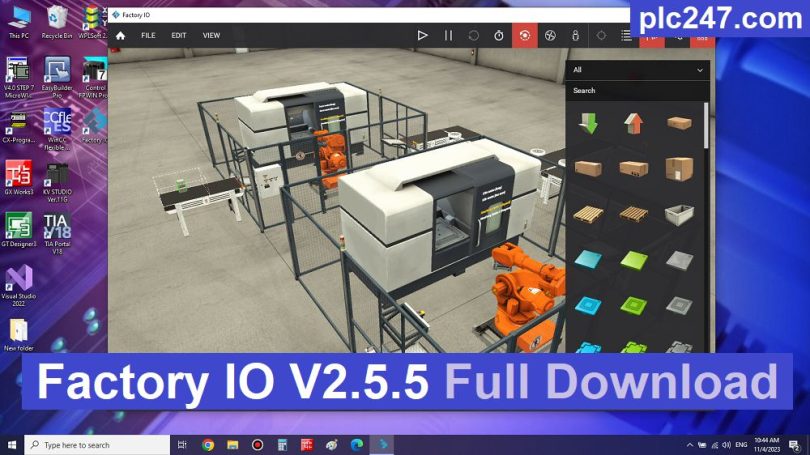Screen dimensions: 810x455
Task: Pick the small flat box in first row
Action: [679, 123]
